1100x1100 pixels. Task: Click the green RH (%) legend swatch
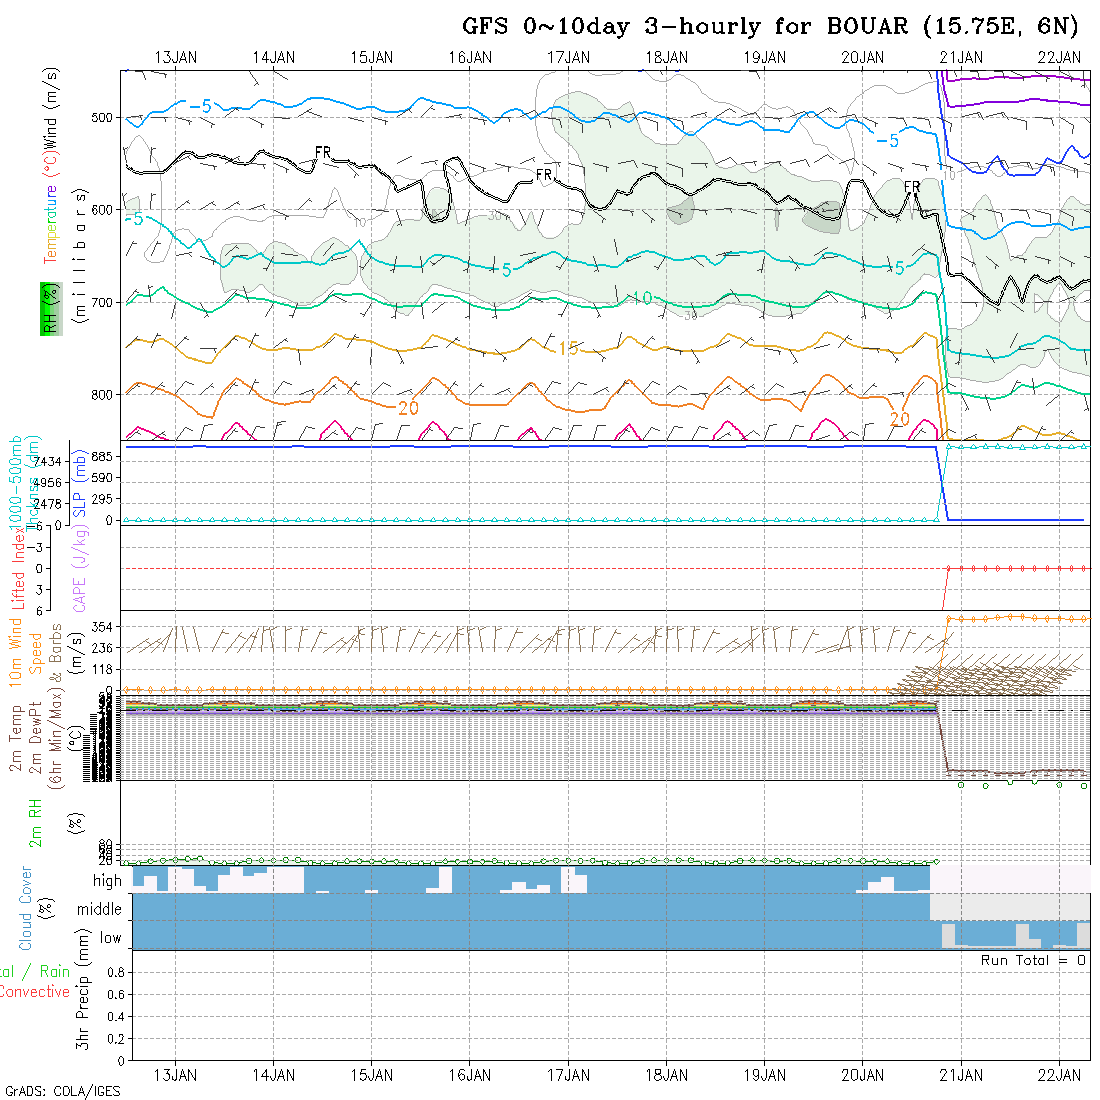pyautogui.click(x=46, y=308)
